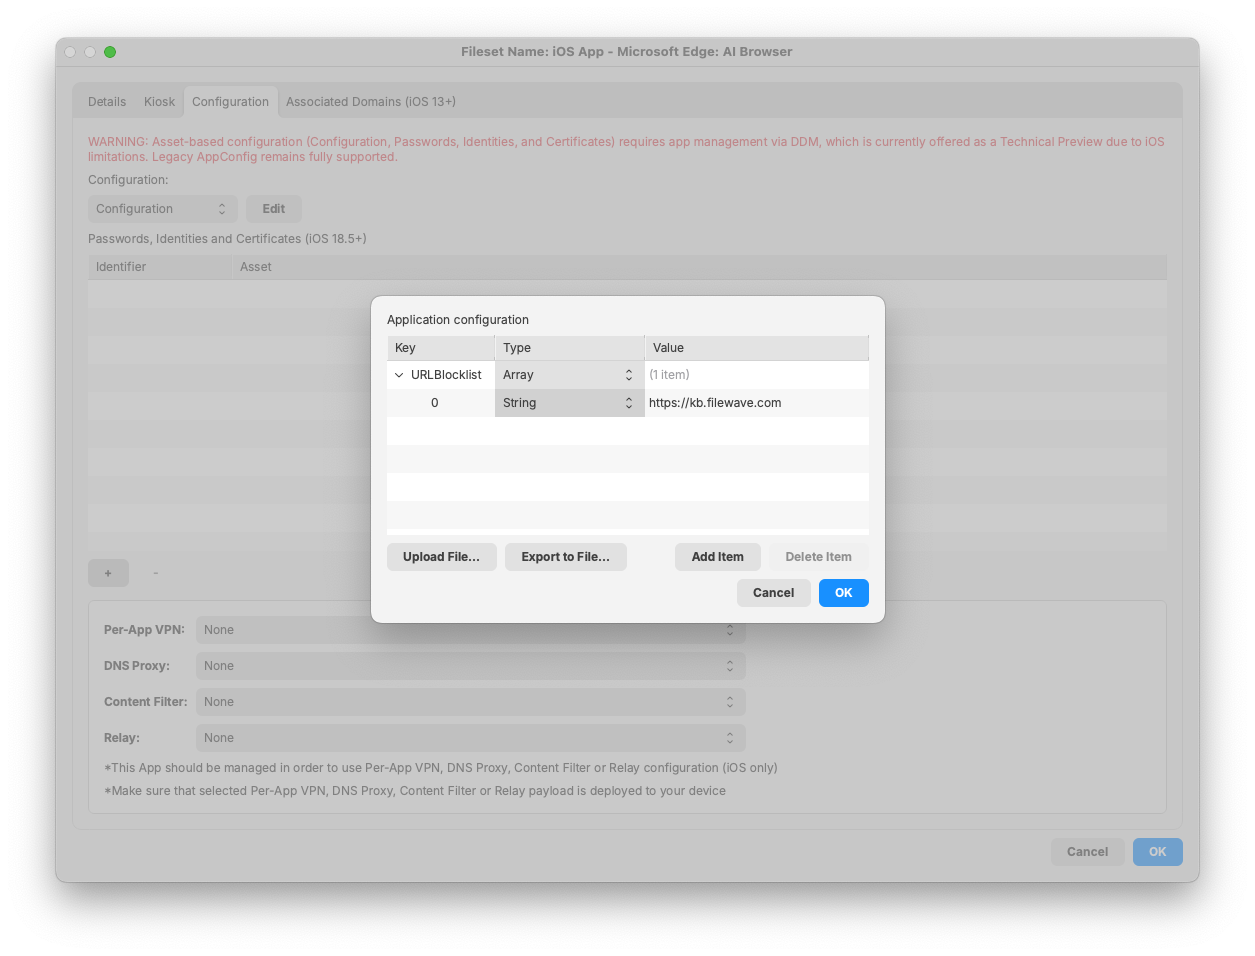Screen dimensions: 1255x956
Task: Select the URLBlocklist key row
Action: [x=446, y=375]
